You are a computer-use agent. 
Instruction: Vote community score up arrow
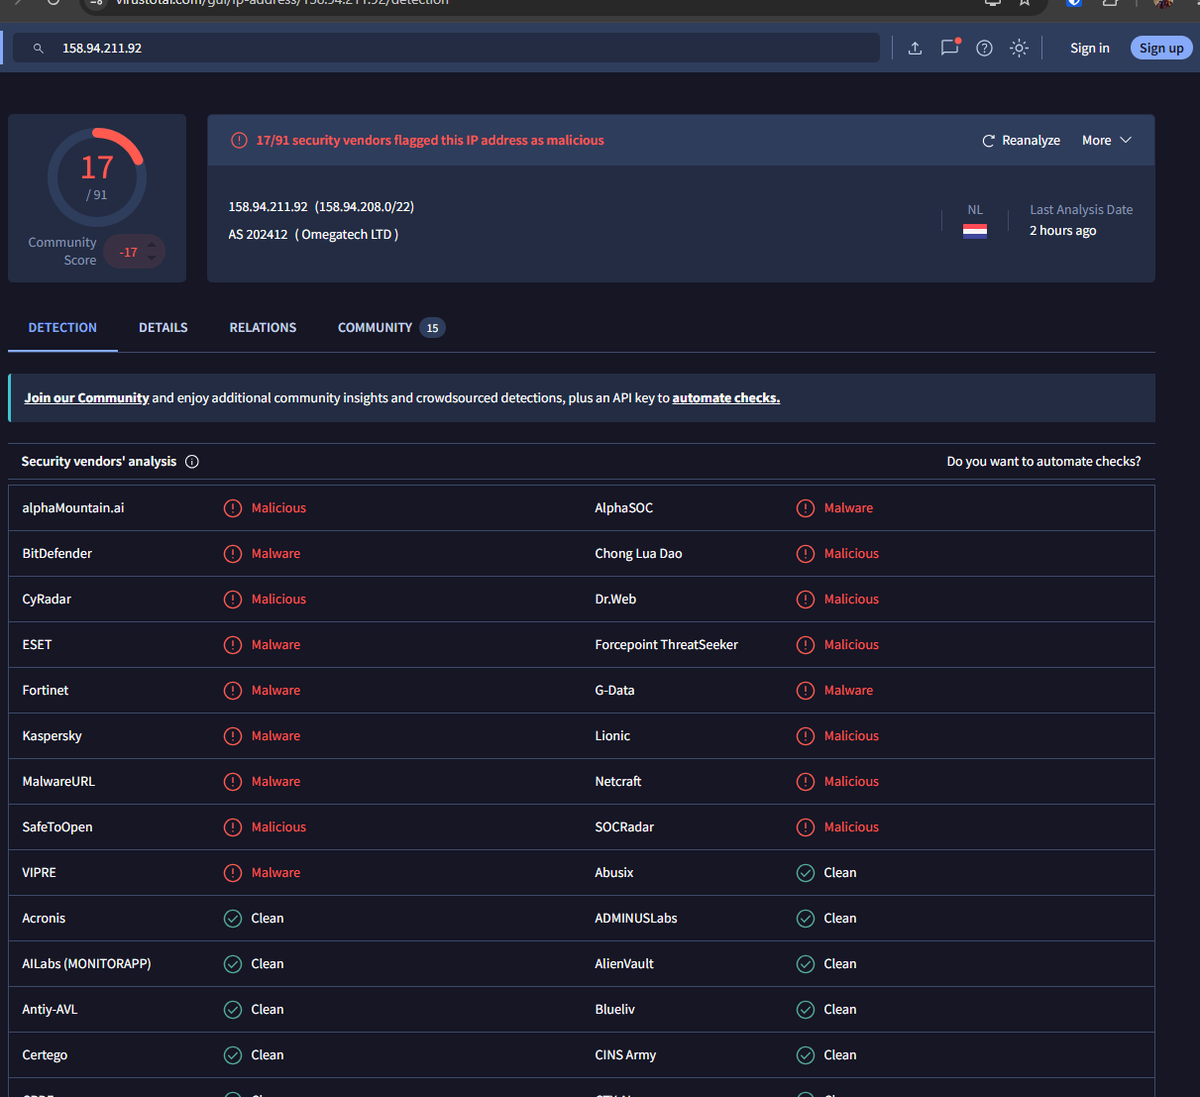pyautogui.click(x=152, y=244)
